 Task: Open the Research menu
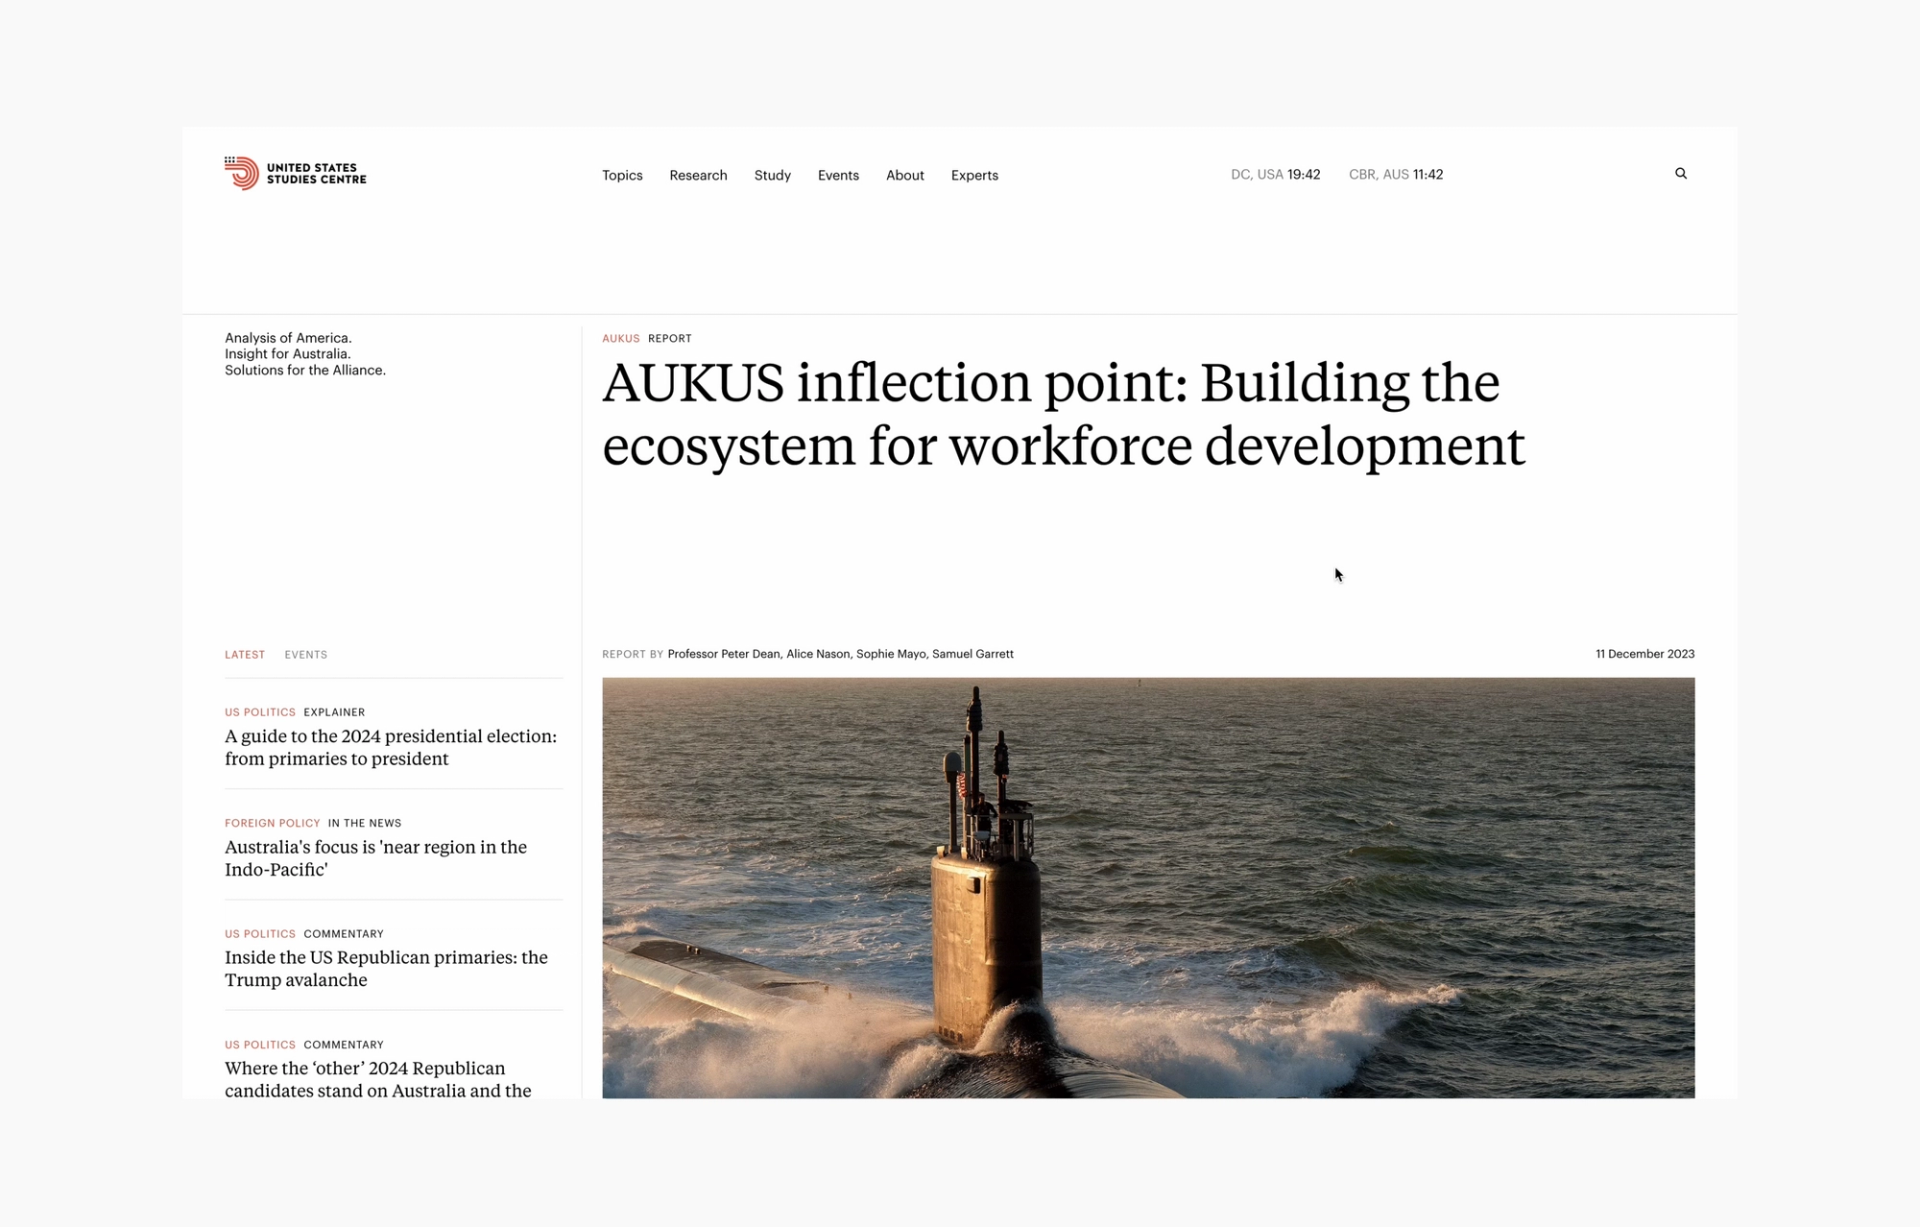(x=698, y=175)
